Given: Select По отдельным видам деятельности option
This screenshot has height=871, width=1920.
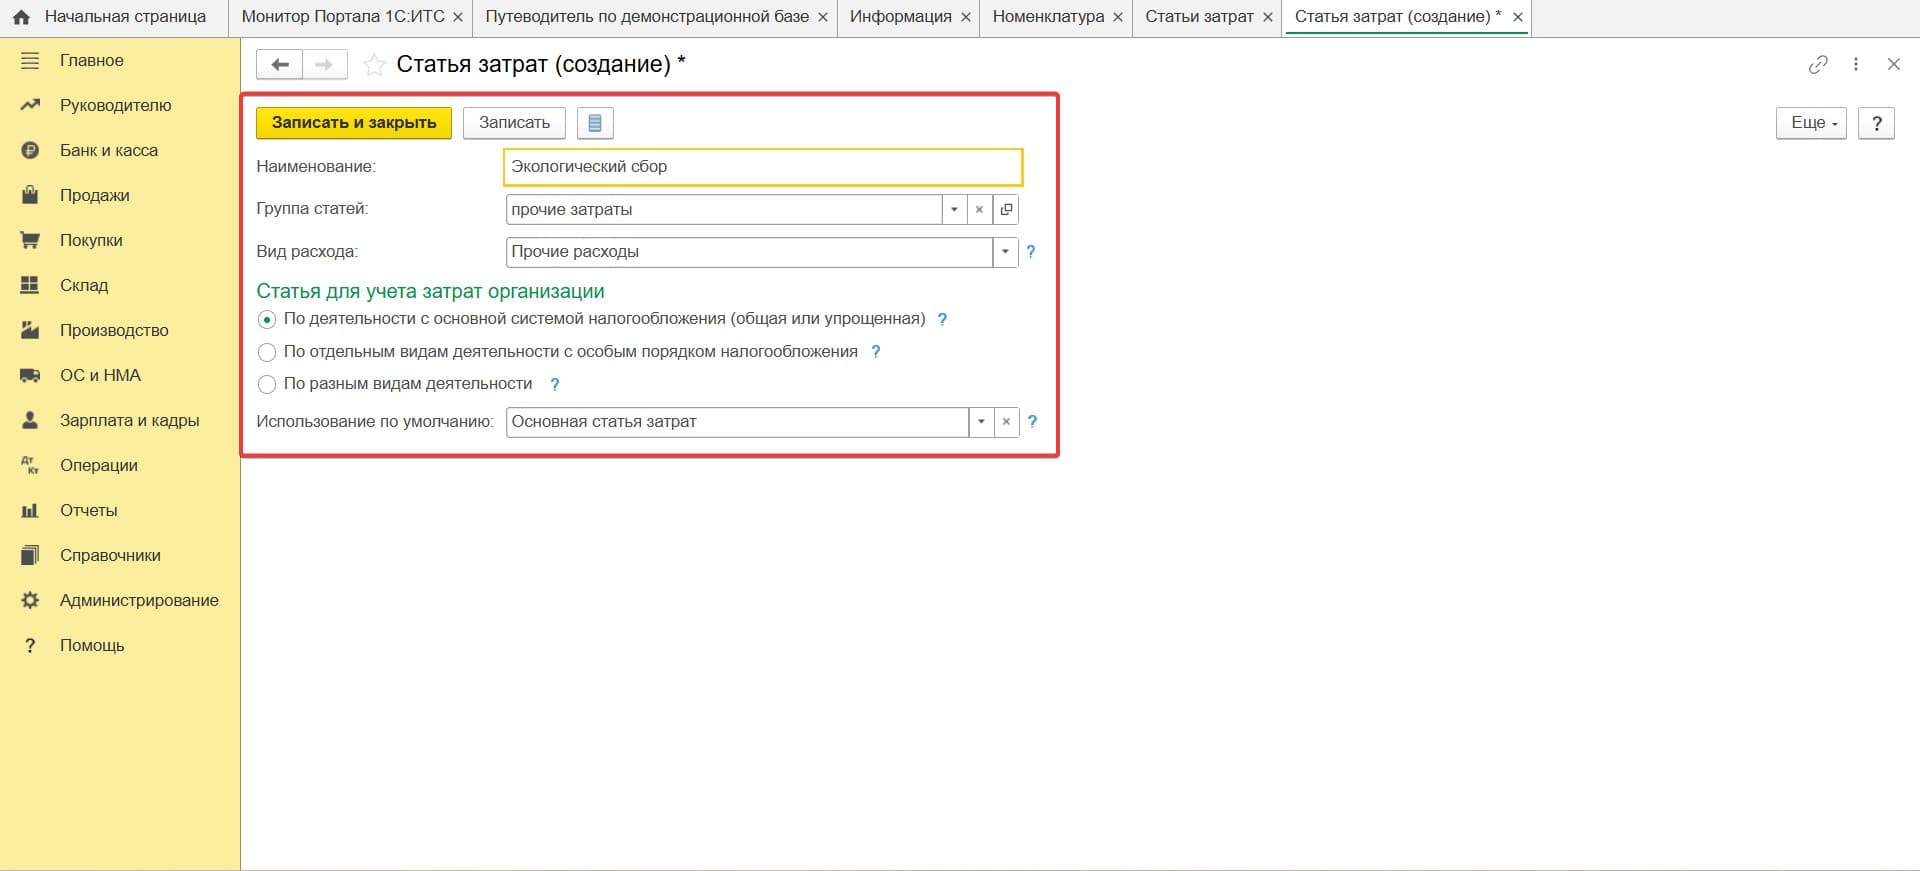Looking at the screenshot, I should tap(267, 353).
